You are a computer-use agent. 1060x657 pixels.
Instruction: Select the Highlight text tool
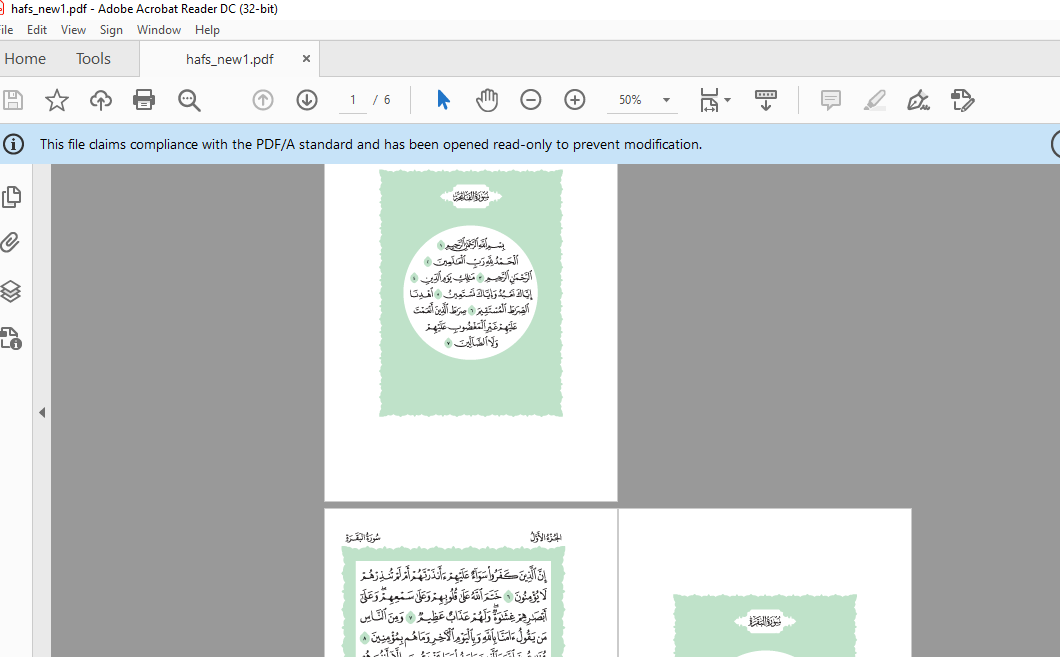coord(875,100)
